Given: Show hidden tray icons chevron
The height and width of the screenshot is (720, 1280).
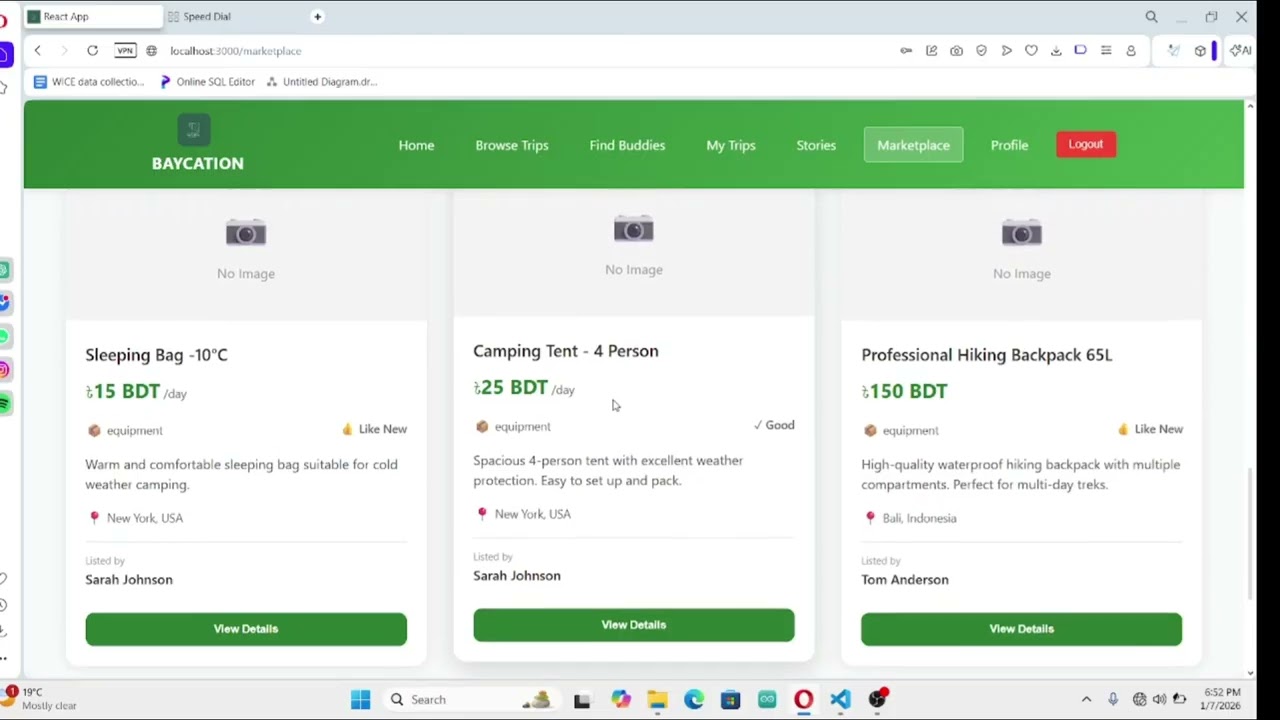Looking at the screenshot, I should [1086, 699].
